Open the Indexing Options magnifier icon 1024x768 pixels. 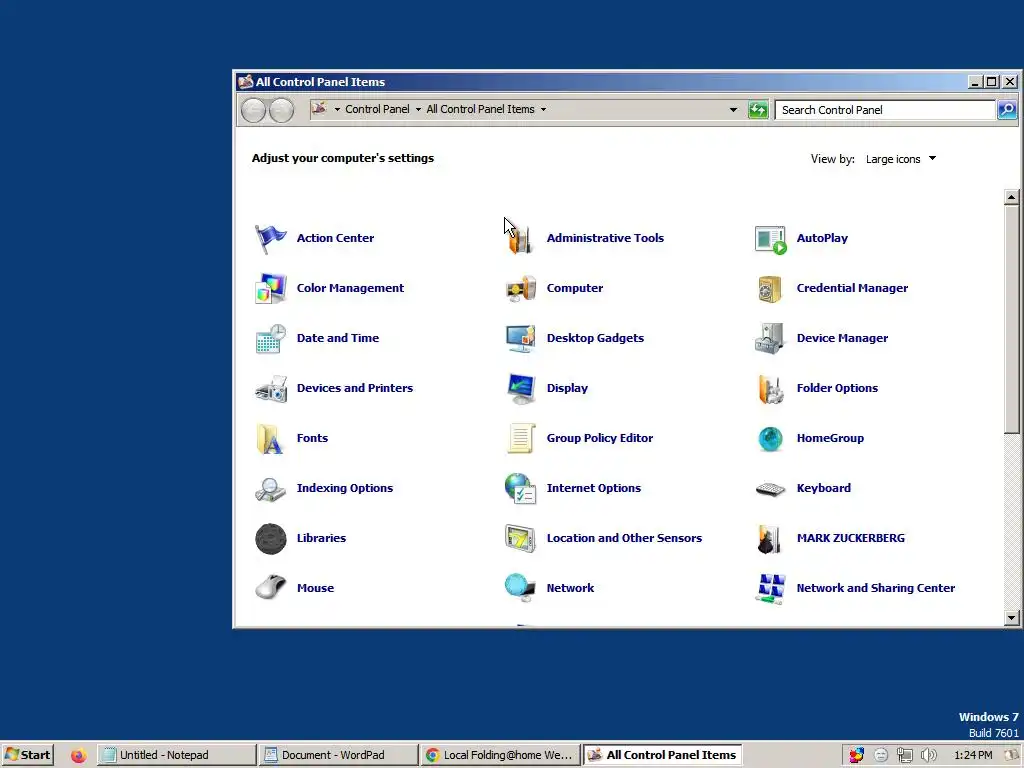[270, 488]
